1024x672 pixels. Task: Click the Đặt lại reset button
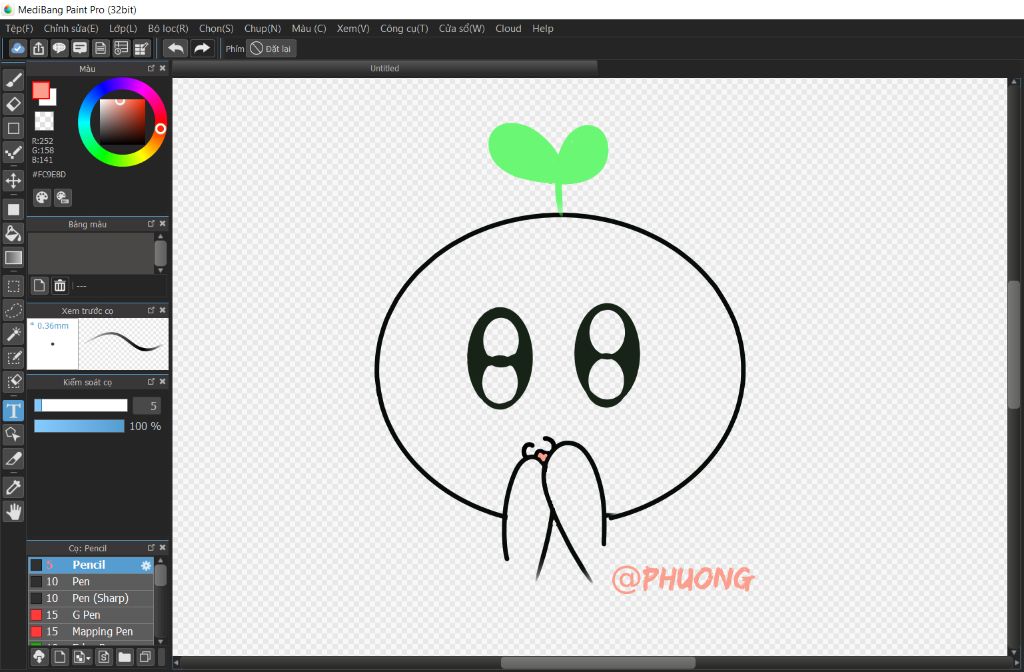[x=271, y=48]
